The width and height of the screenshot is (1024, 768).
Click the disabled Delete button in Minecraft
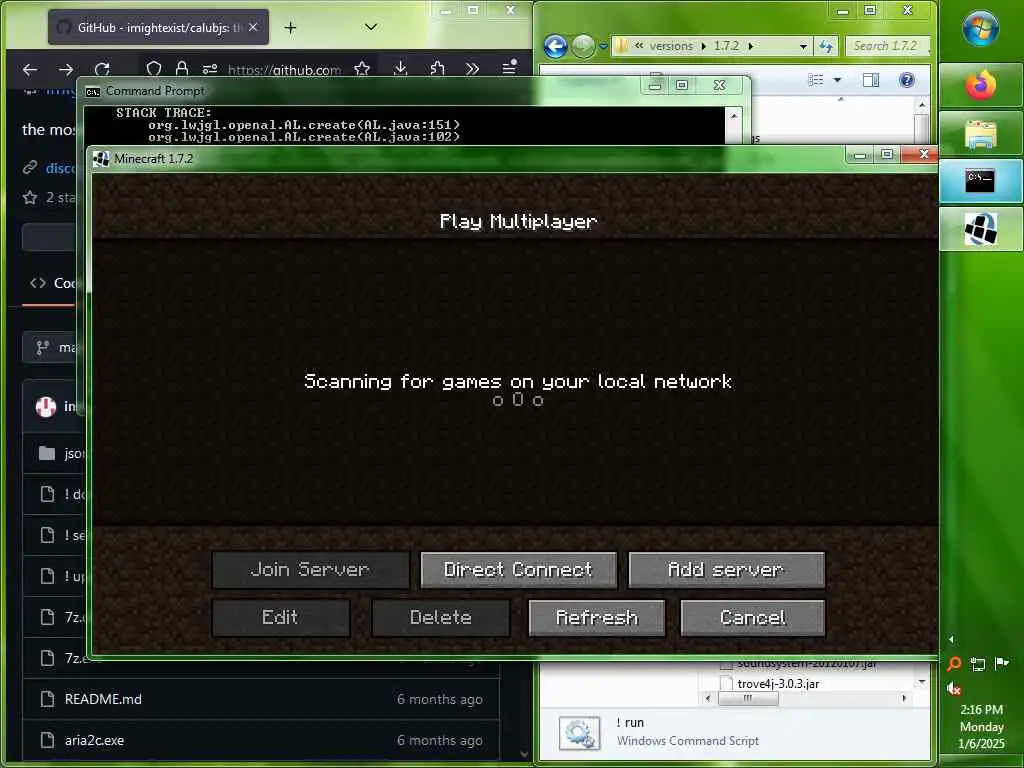440,618
